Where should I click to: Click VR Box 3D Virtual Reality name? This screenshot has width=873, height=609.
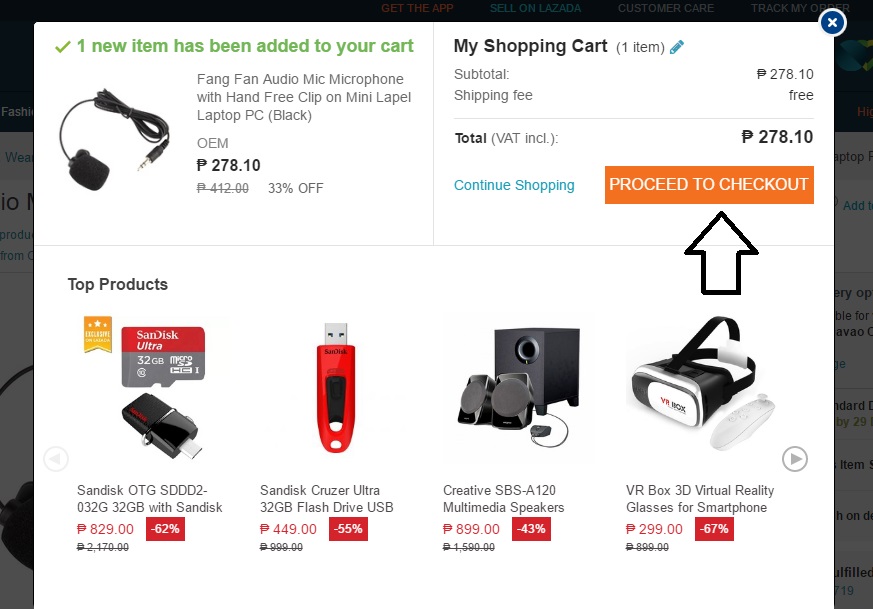point(699,499)
